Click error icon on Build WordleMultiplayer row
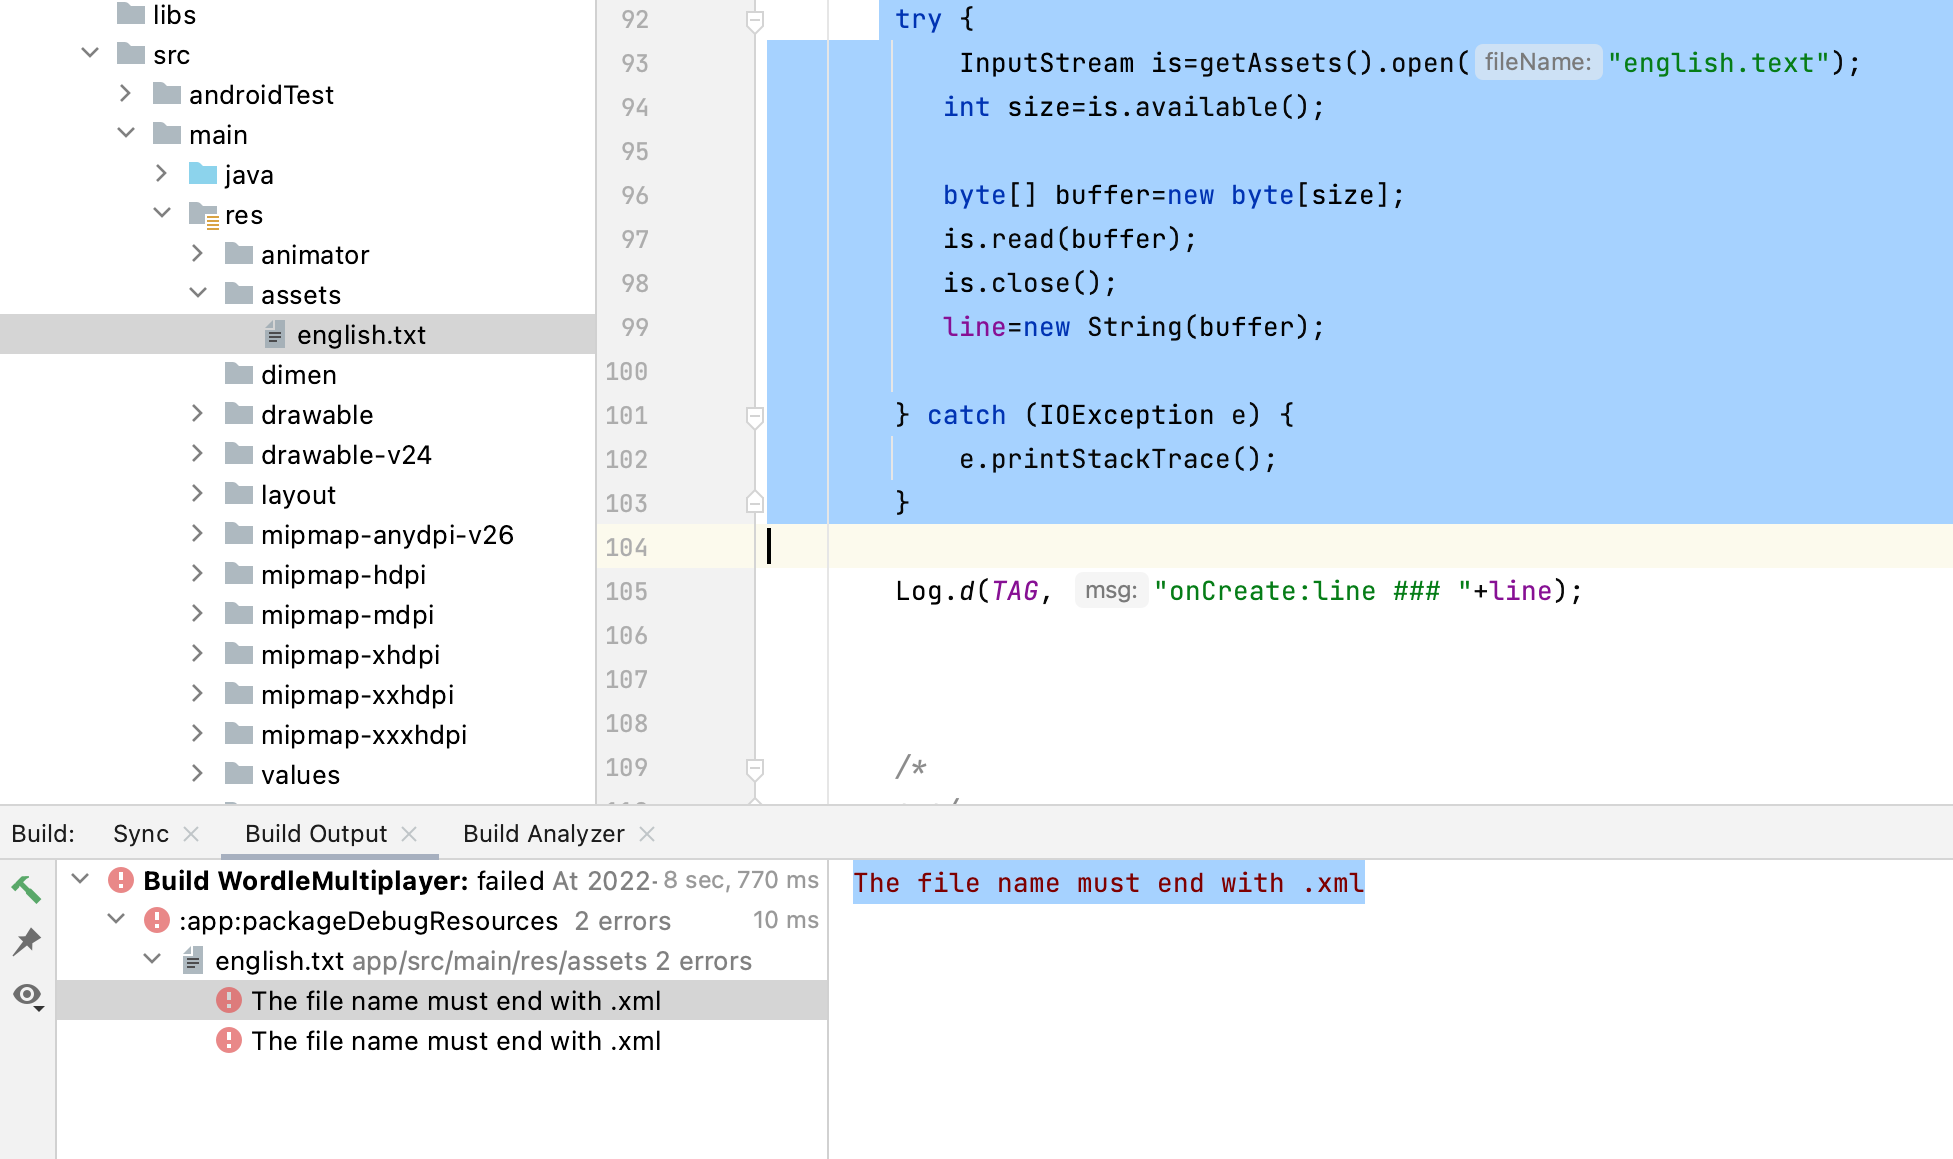Image resolution: width=1953 pixels, height=1159 pixels. pyautogui.click(x=121, y=880)
